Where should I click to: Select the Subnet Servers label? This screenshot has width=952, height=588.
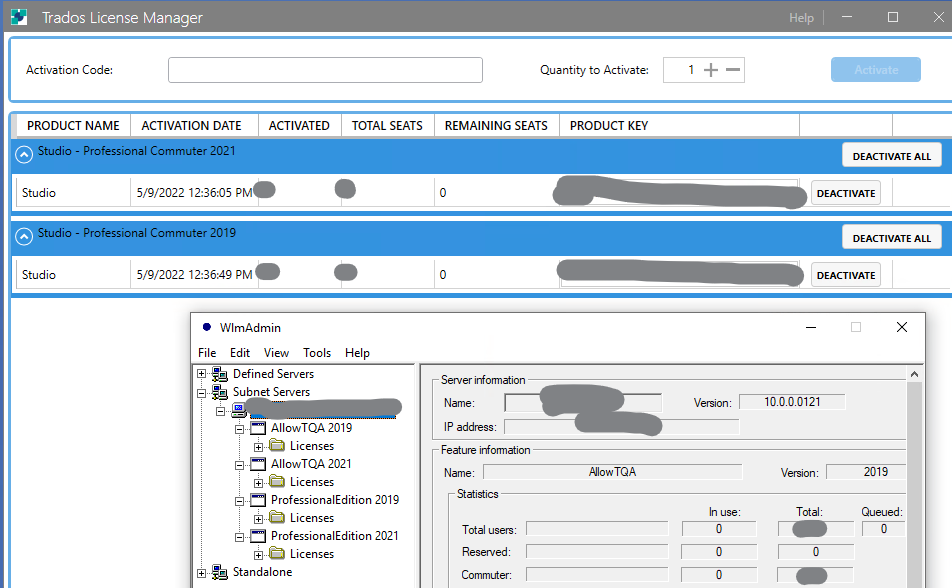271,392
